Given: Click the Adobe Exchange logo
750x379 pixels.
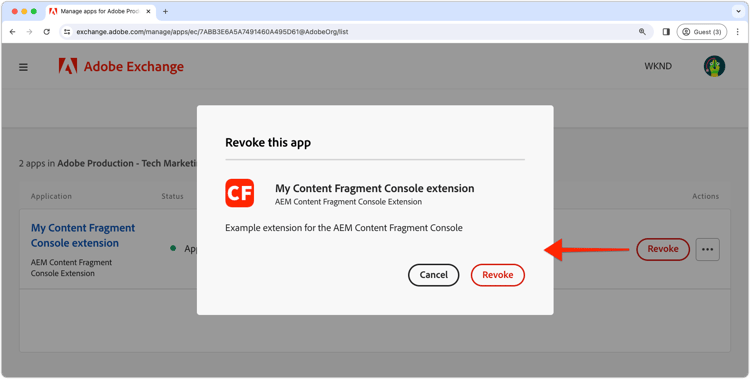Looking at the screenshot, I should click(x=121, y=67).
